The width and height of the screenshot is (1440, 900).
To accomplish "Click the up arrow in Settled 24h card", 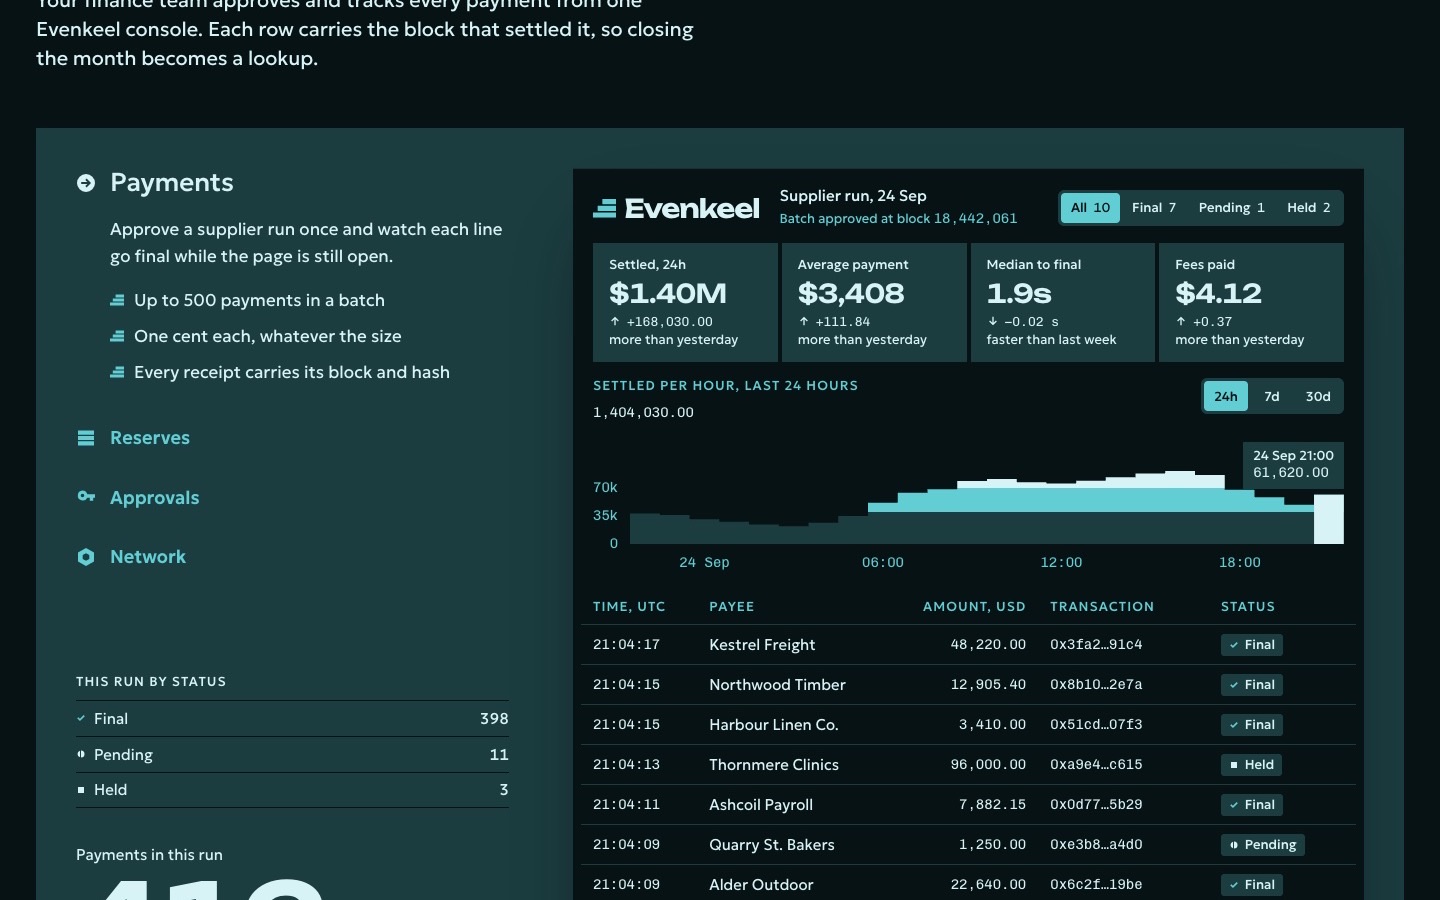I will pyautogui.click(x=614, y=321).
